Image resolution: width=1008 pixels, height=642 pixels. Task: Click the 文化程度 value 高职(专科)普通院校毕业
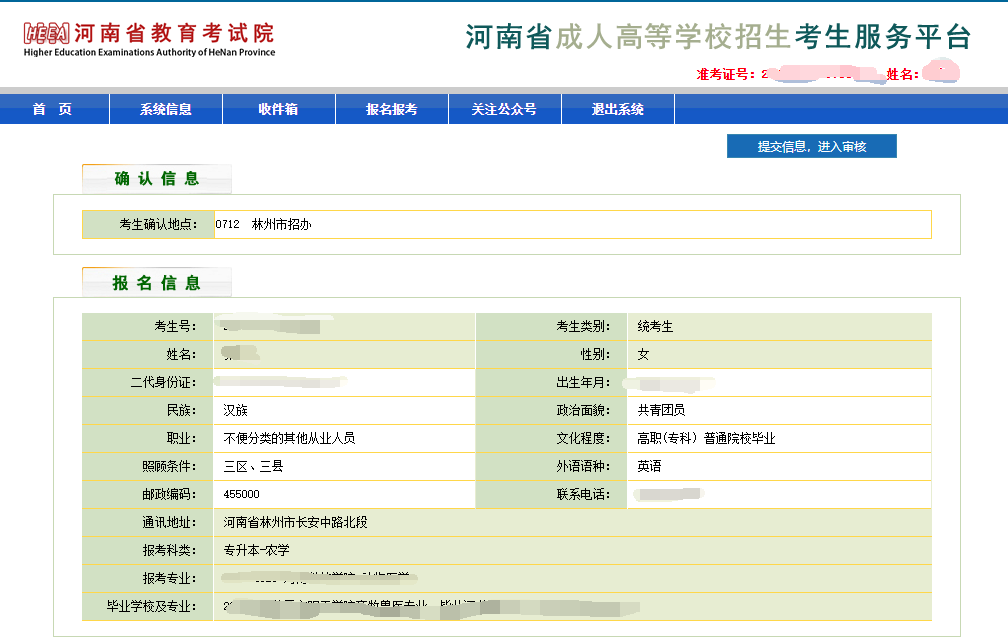[x=706, y=438]
